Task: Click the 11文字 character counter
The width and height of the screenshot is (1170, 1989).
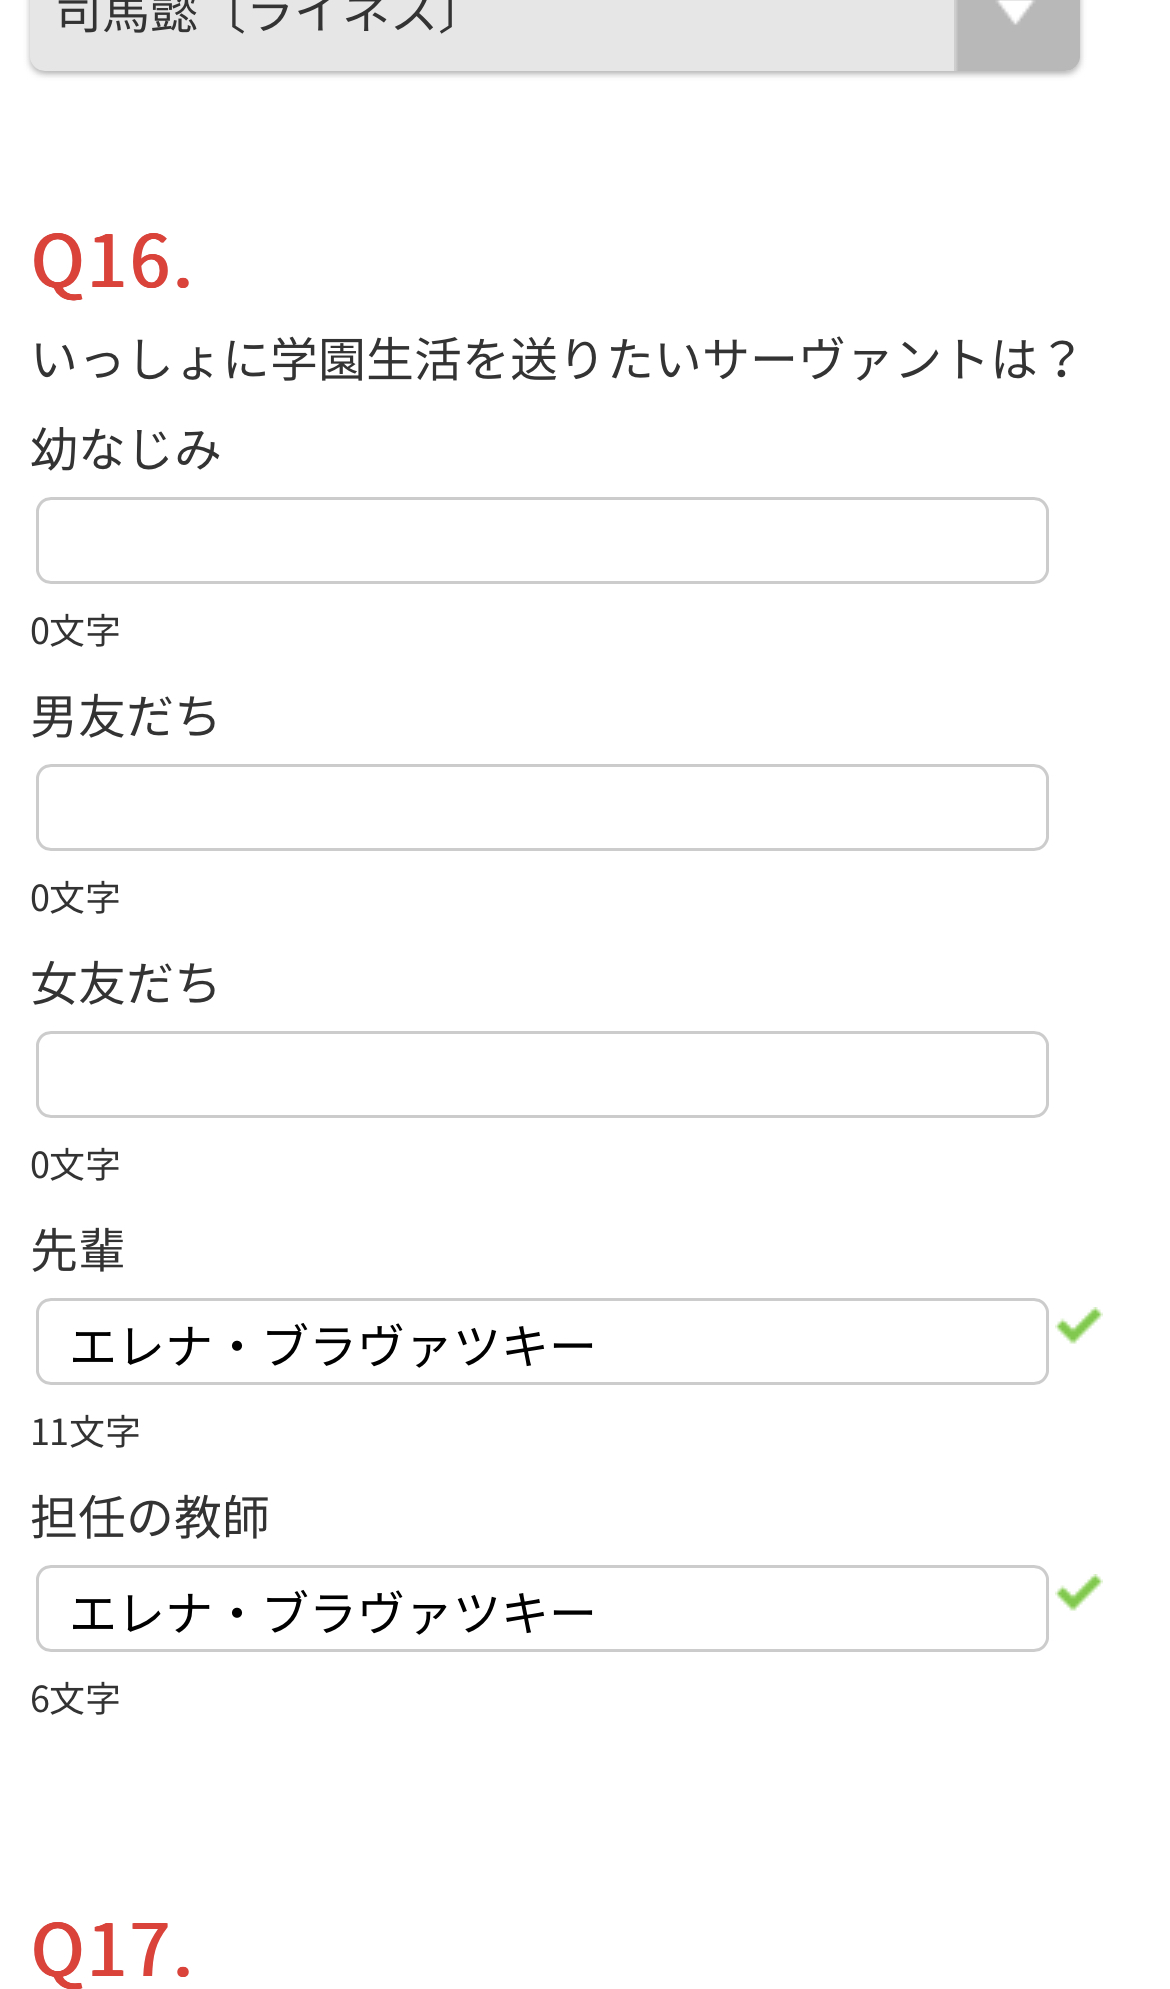Action: pyautogui.click(x=85, y=1433)
